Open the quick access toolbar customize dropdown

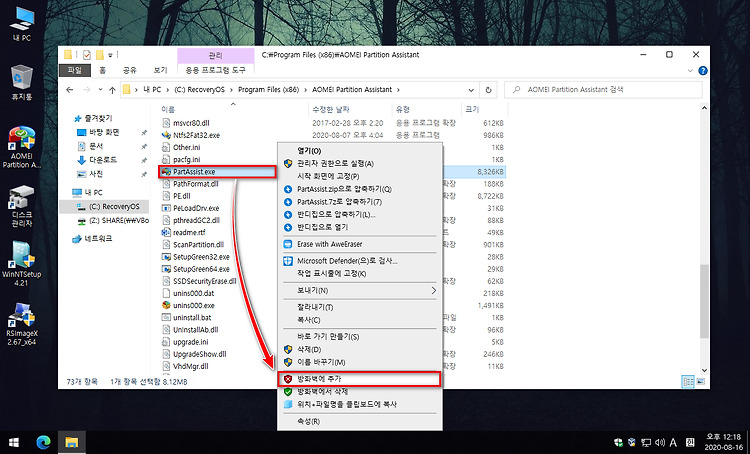(110, 55)
